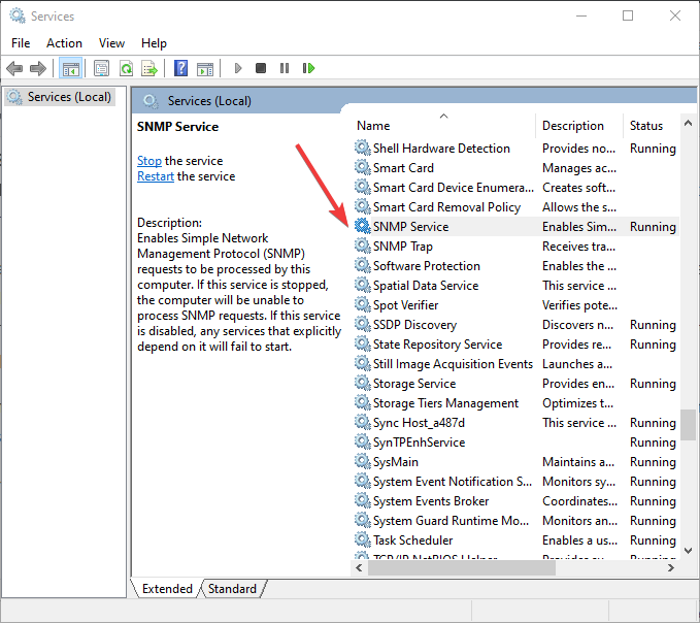The height and width of the screenshot is (623, 700).
Task: Select the SNMP Trap service row
Action: click(x=403, y=246)
